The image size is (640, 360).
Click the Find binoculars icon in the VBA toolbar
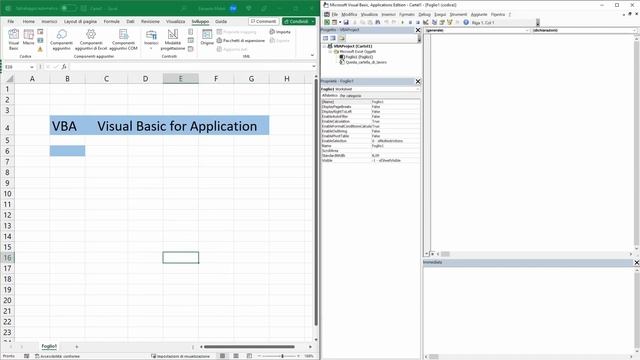[x=378, y=22]
